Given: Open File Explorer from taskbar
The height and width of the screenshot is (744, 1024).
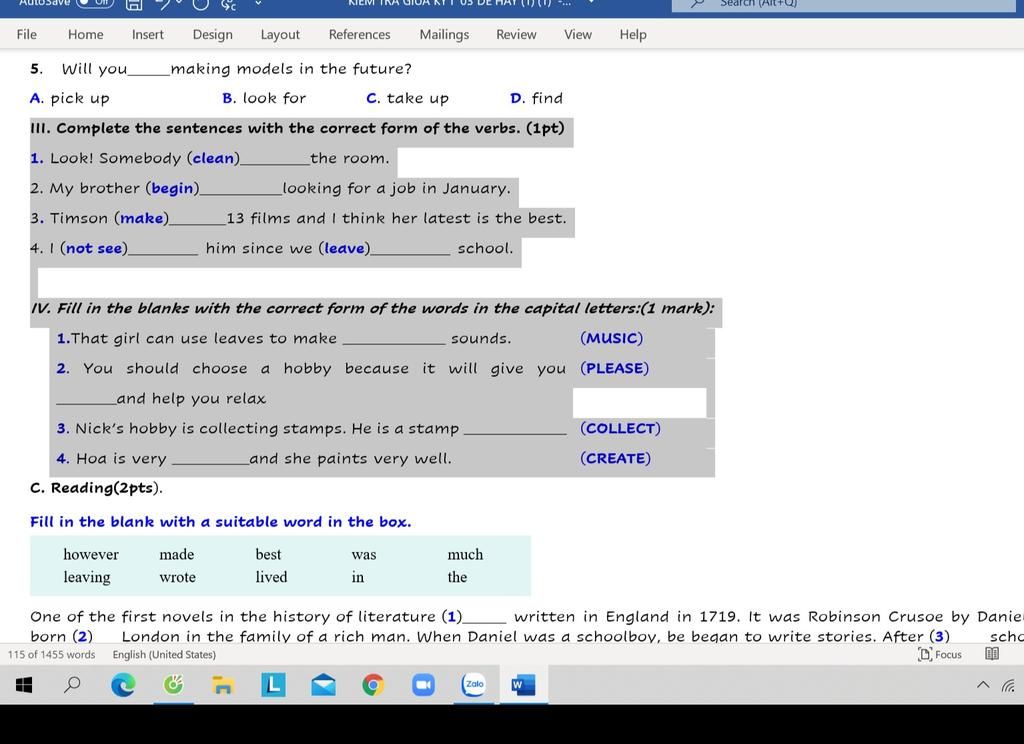Looking at the screenshot, I should pyautogui.click(x=223, y=685).
